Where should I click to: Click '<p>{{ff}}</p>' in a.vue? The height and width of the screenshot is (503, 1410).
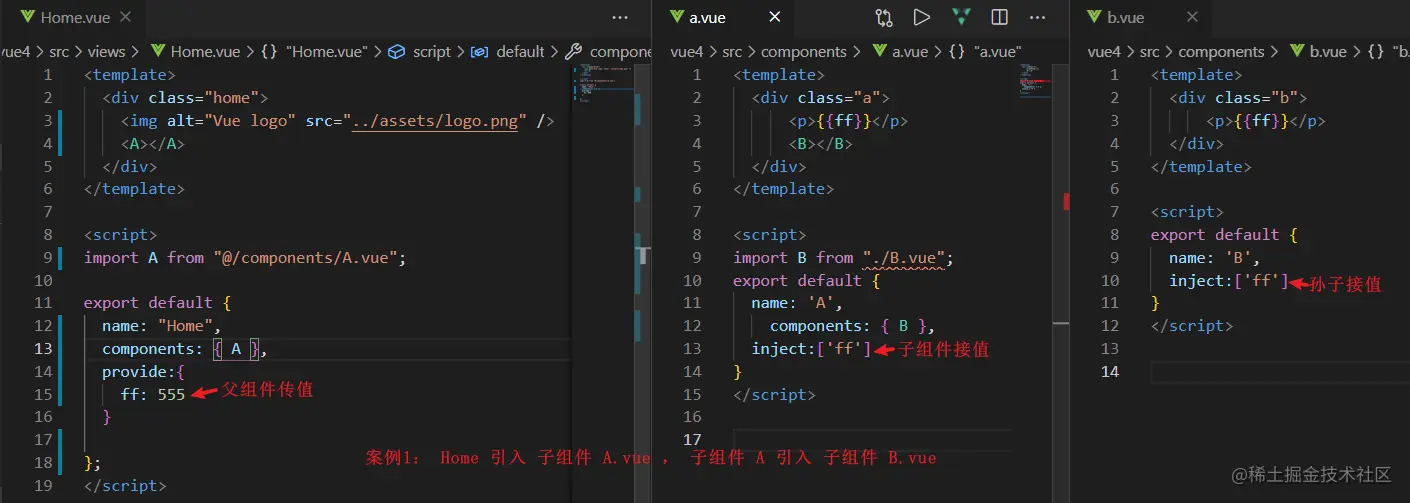click(x=848, y=121)
